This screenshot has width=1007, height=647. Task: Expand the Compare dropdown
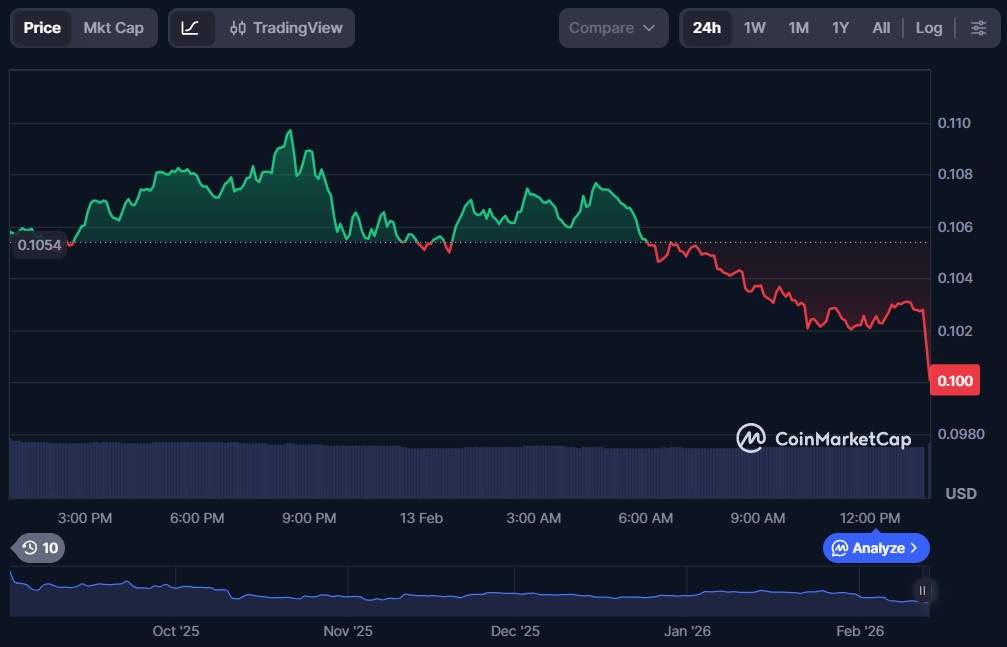pos(612,28)
